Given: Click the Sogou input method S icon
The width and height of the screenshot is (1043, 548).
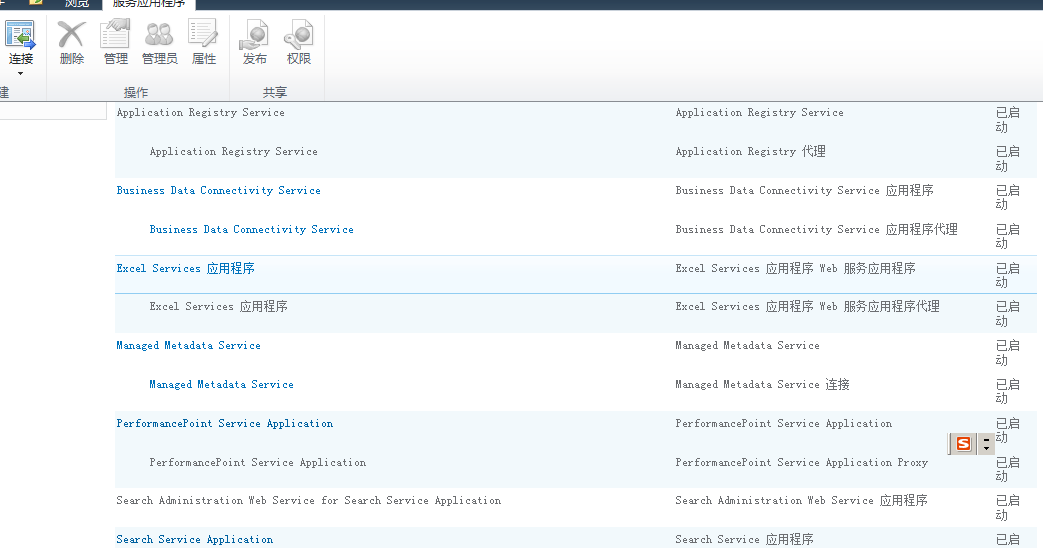Looking at the screenshot, I should click(x=963, y=444).
